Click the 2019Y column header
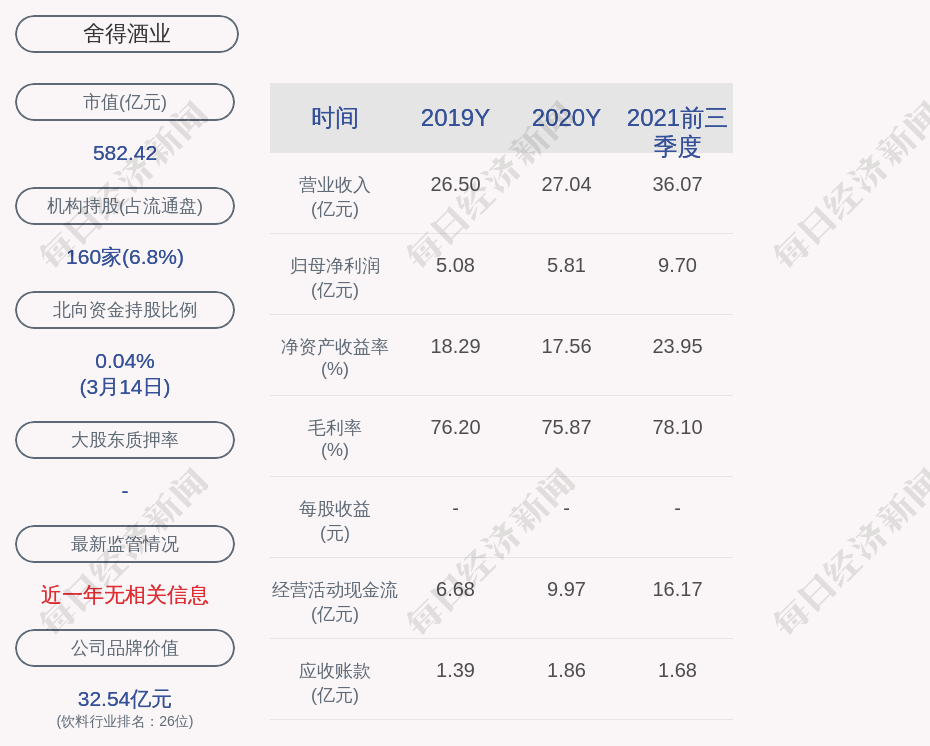The image size is (930, 746). point(455,118)
